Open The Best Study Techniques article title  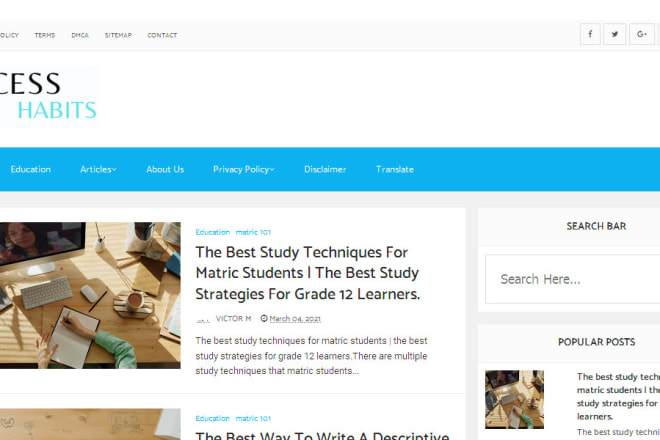pyautogui.click(x=308, y=273)
